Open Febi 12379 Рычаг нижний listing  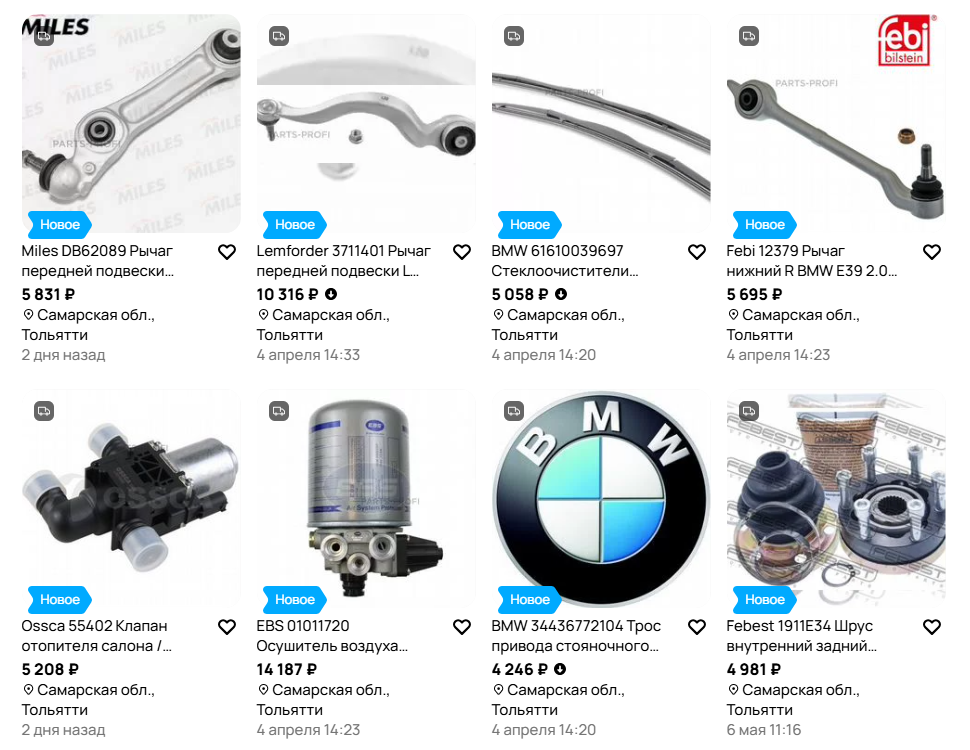tap(811, 261)
